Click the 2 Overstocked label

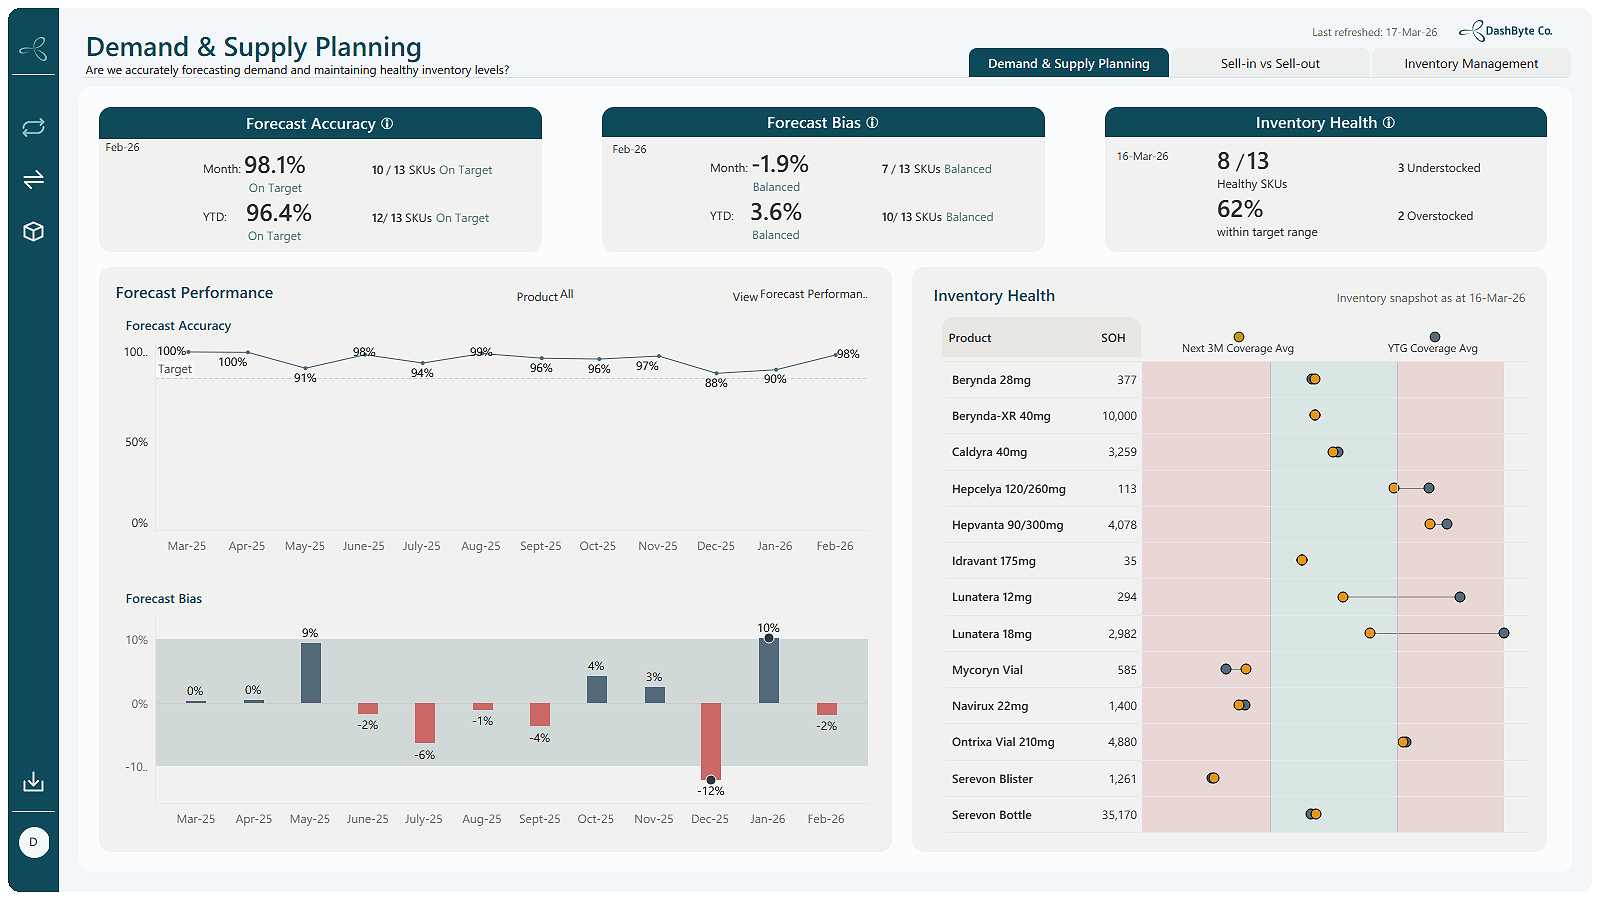[x=1435, y=216]
